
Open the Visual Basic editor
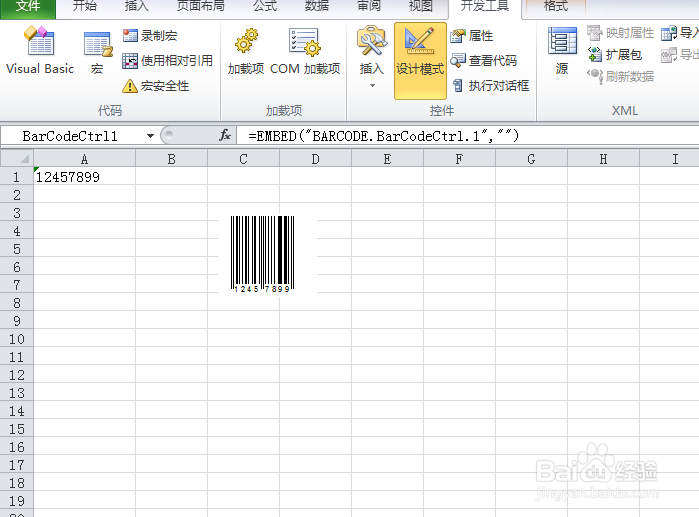(x=40, y=50)
